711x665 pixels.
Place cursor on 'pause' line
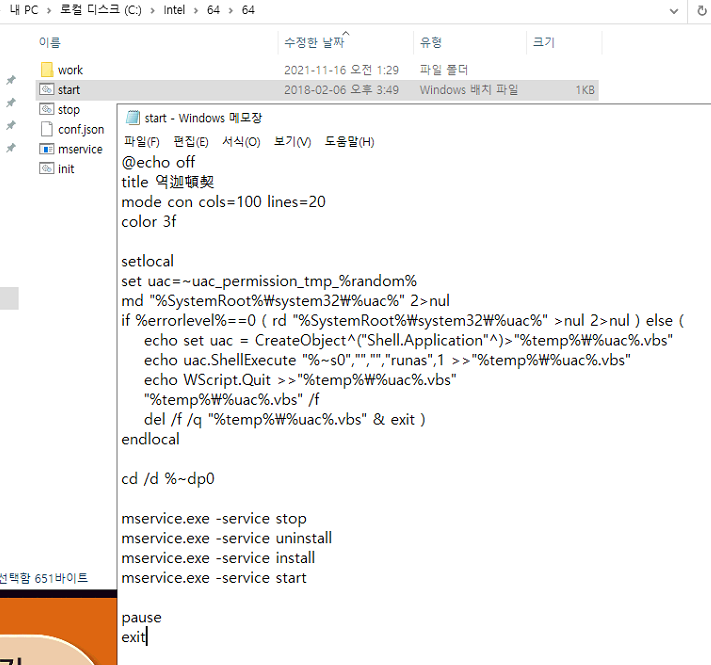(141, 618)
